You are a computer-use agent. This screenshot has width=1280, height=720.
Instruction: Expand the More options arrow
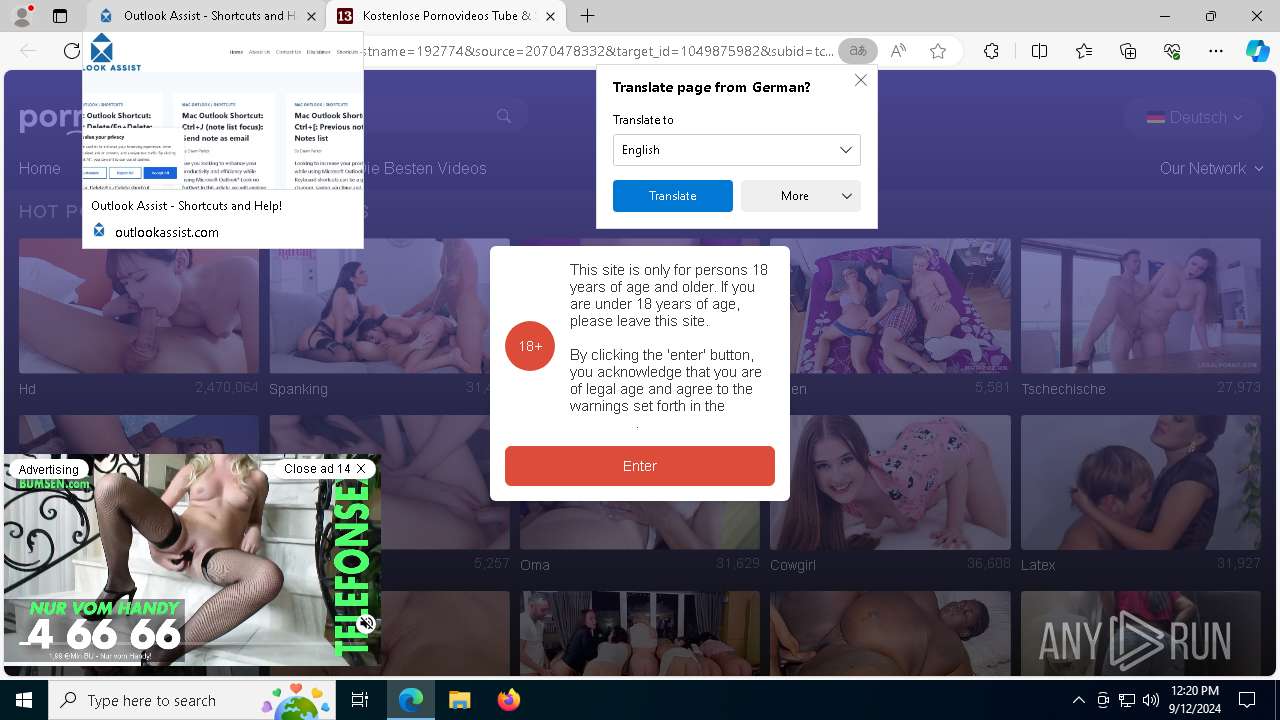(847, 196)
